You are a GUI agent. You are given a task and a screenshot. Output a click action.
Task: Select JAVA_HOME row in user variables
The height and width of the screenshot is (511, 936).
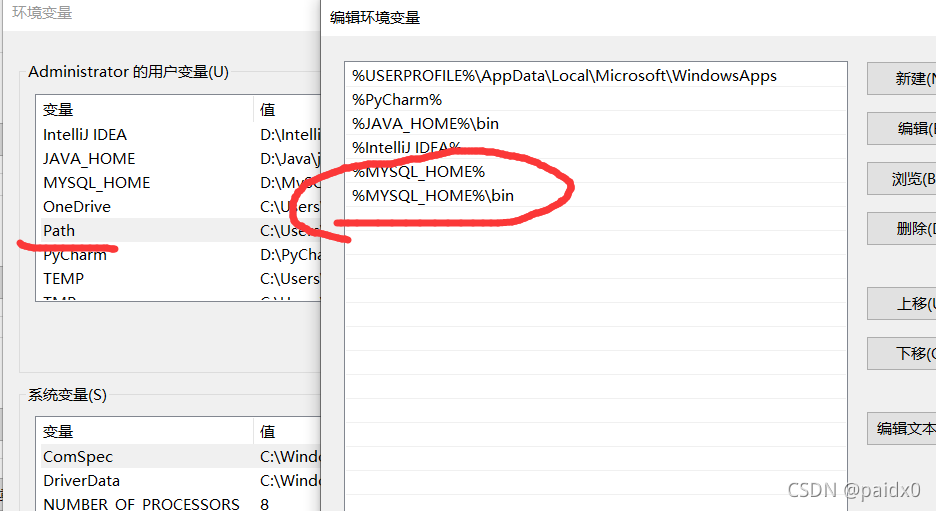[179, 159]
